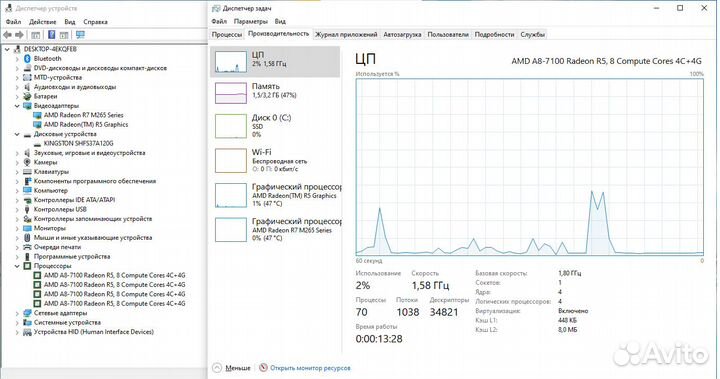Select Контроллеры IDE ATA/ATAPI item
The height and width of the screenshot is (379, 720).
74,200
